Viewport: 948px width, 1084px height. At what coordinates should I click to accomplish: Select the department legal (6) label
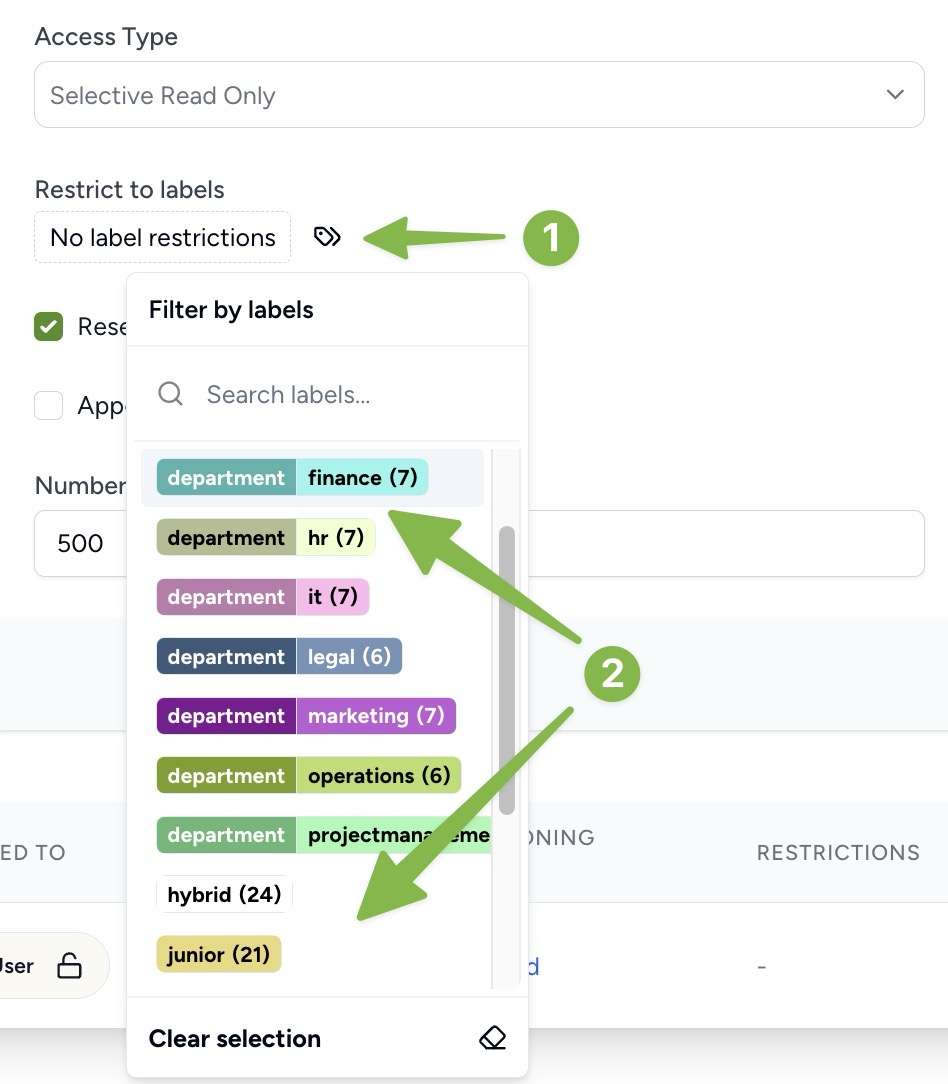(x=279, y=656)
